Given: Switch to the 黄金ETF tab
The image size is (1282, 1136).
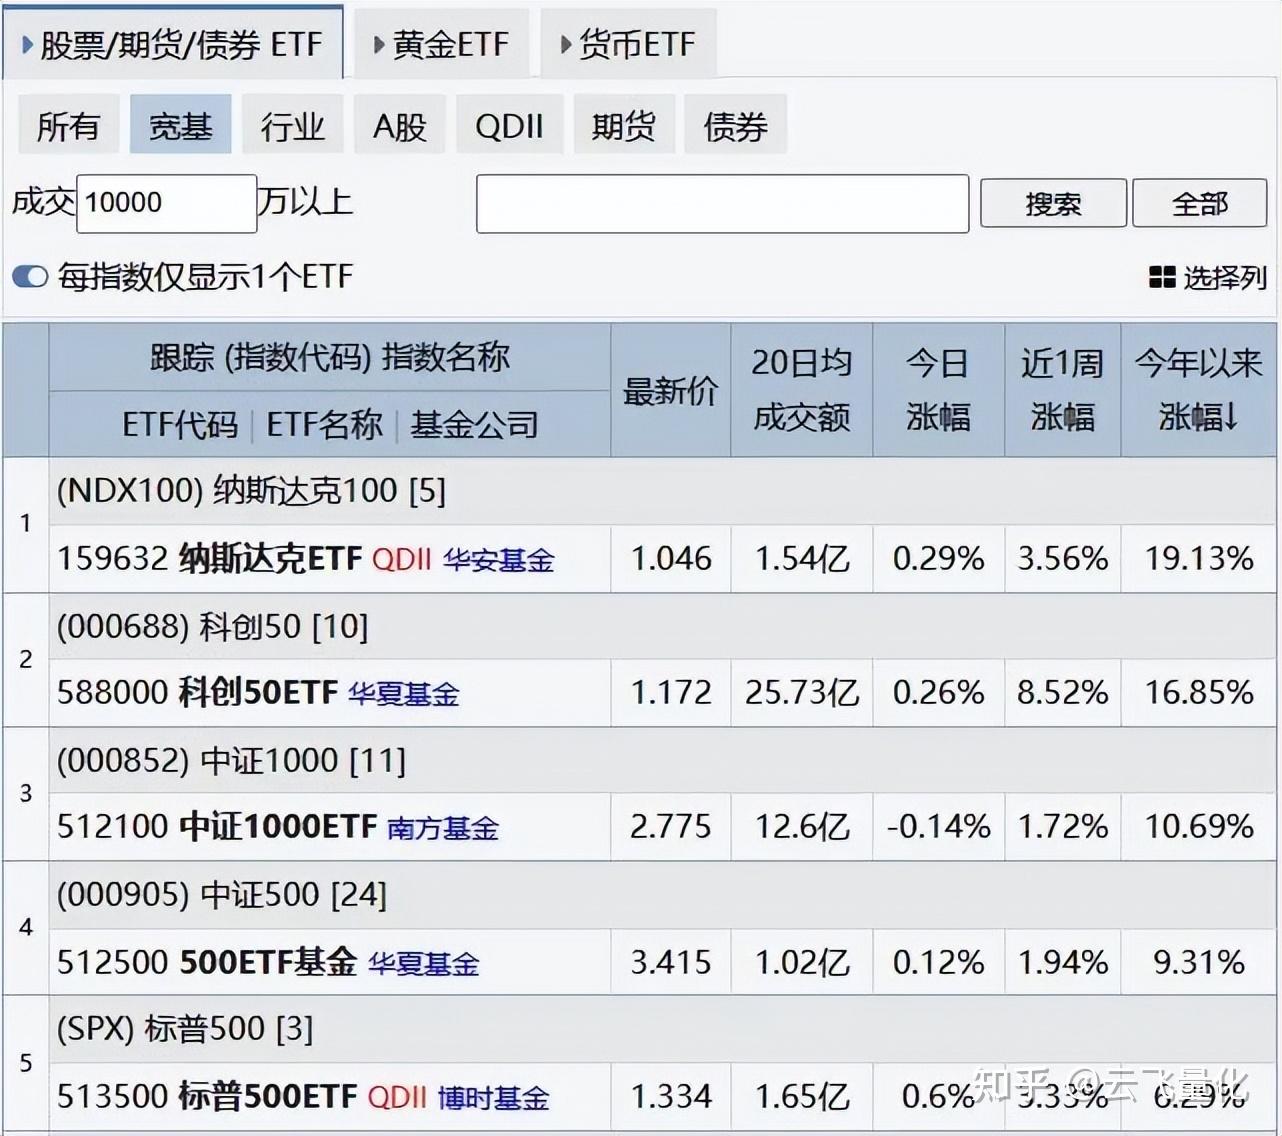Looking at the screenshot, I should (443, 43).
